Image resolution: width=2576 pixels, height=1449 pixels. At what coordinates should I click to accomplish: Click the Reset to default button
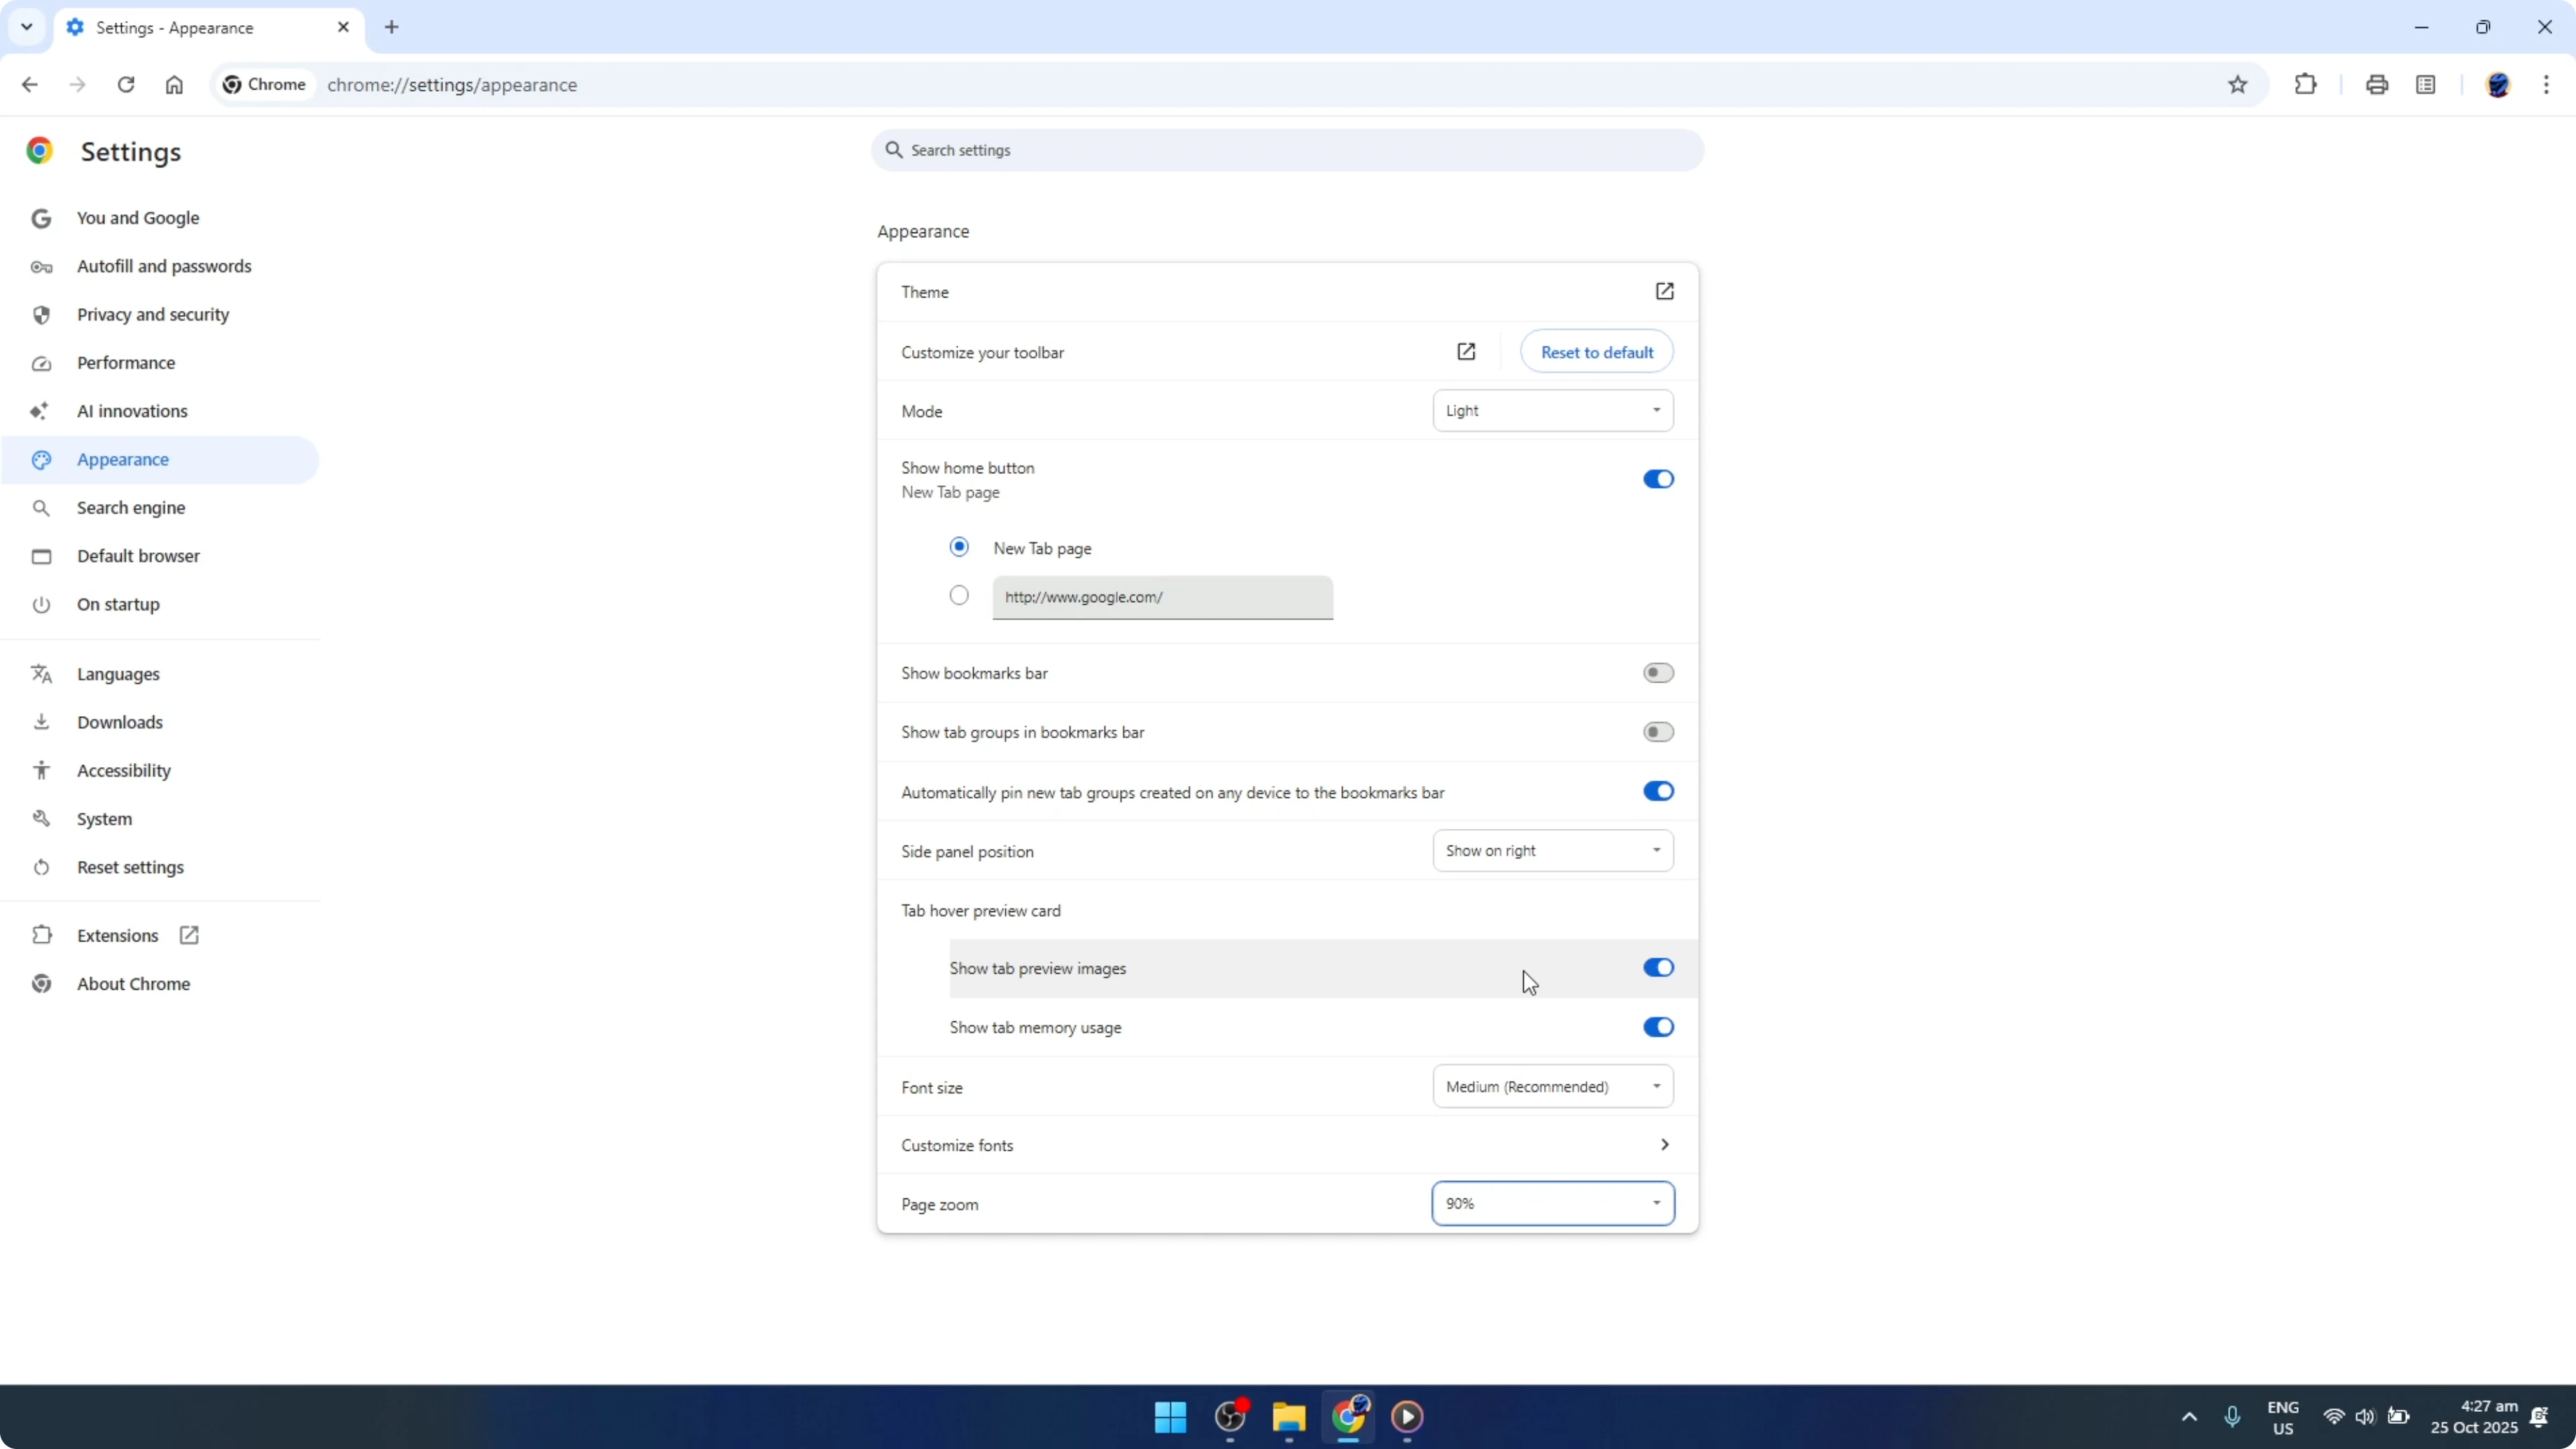coord(1596,352)
